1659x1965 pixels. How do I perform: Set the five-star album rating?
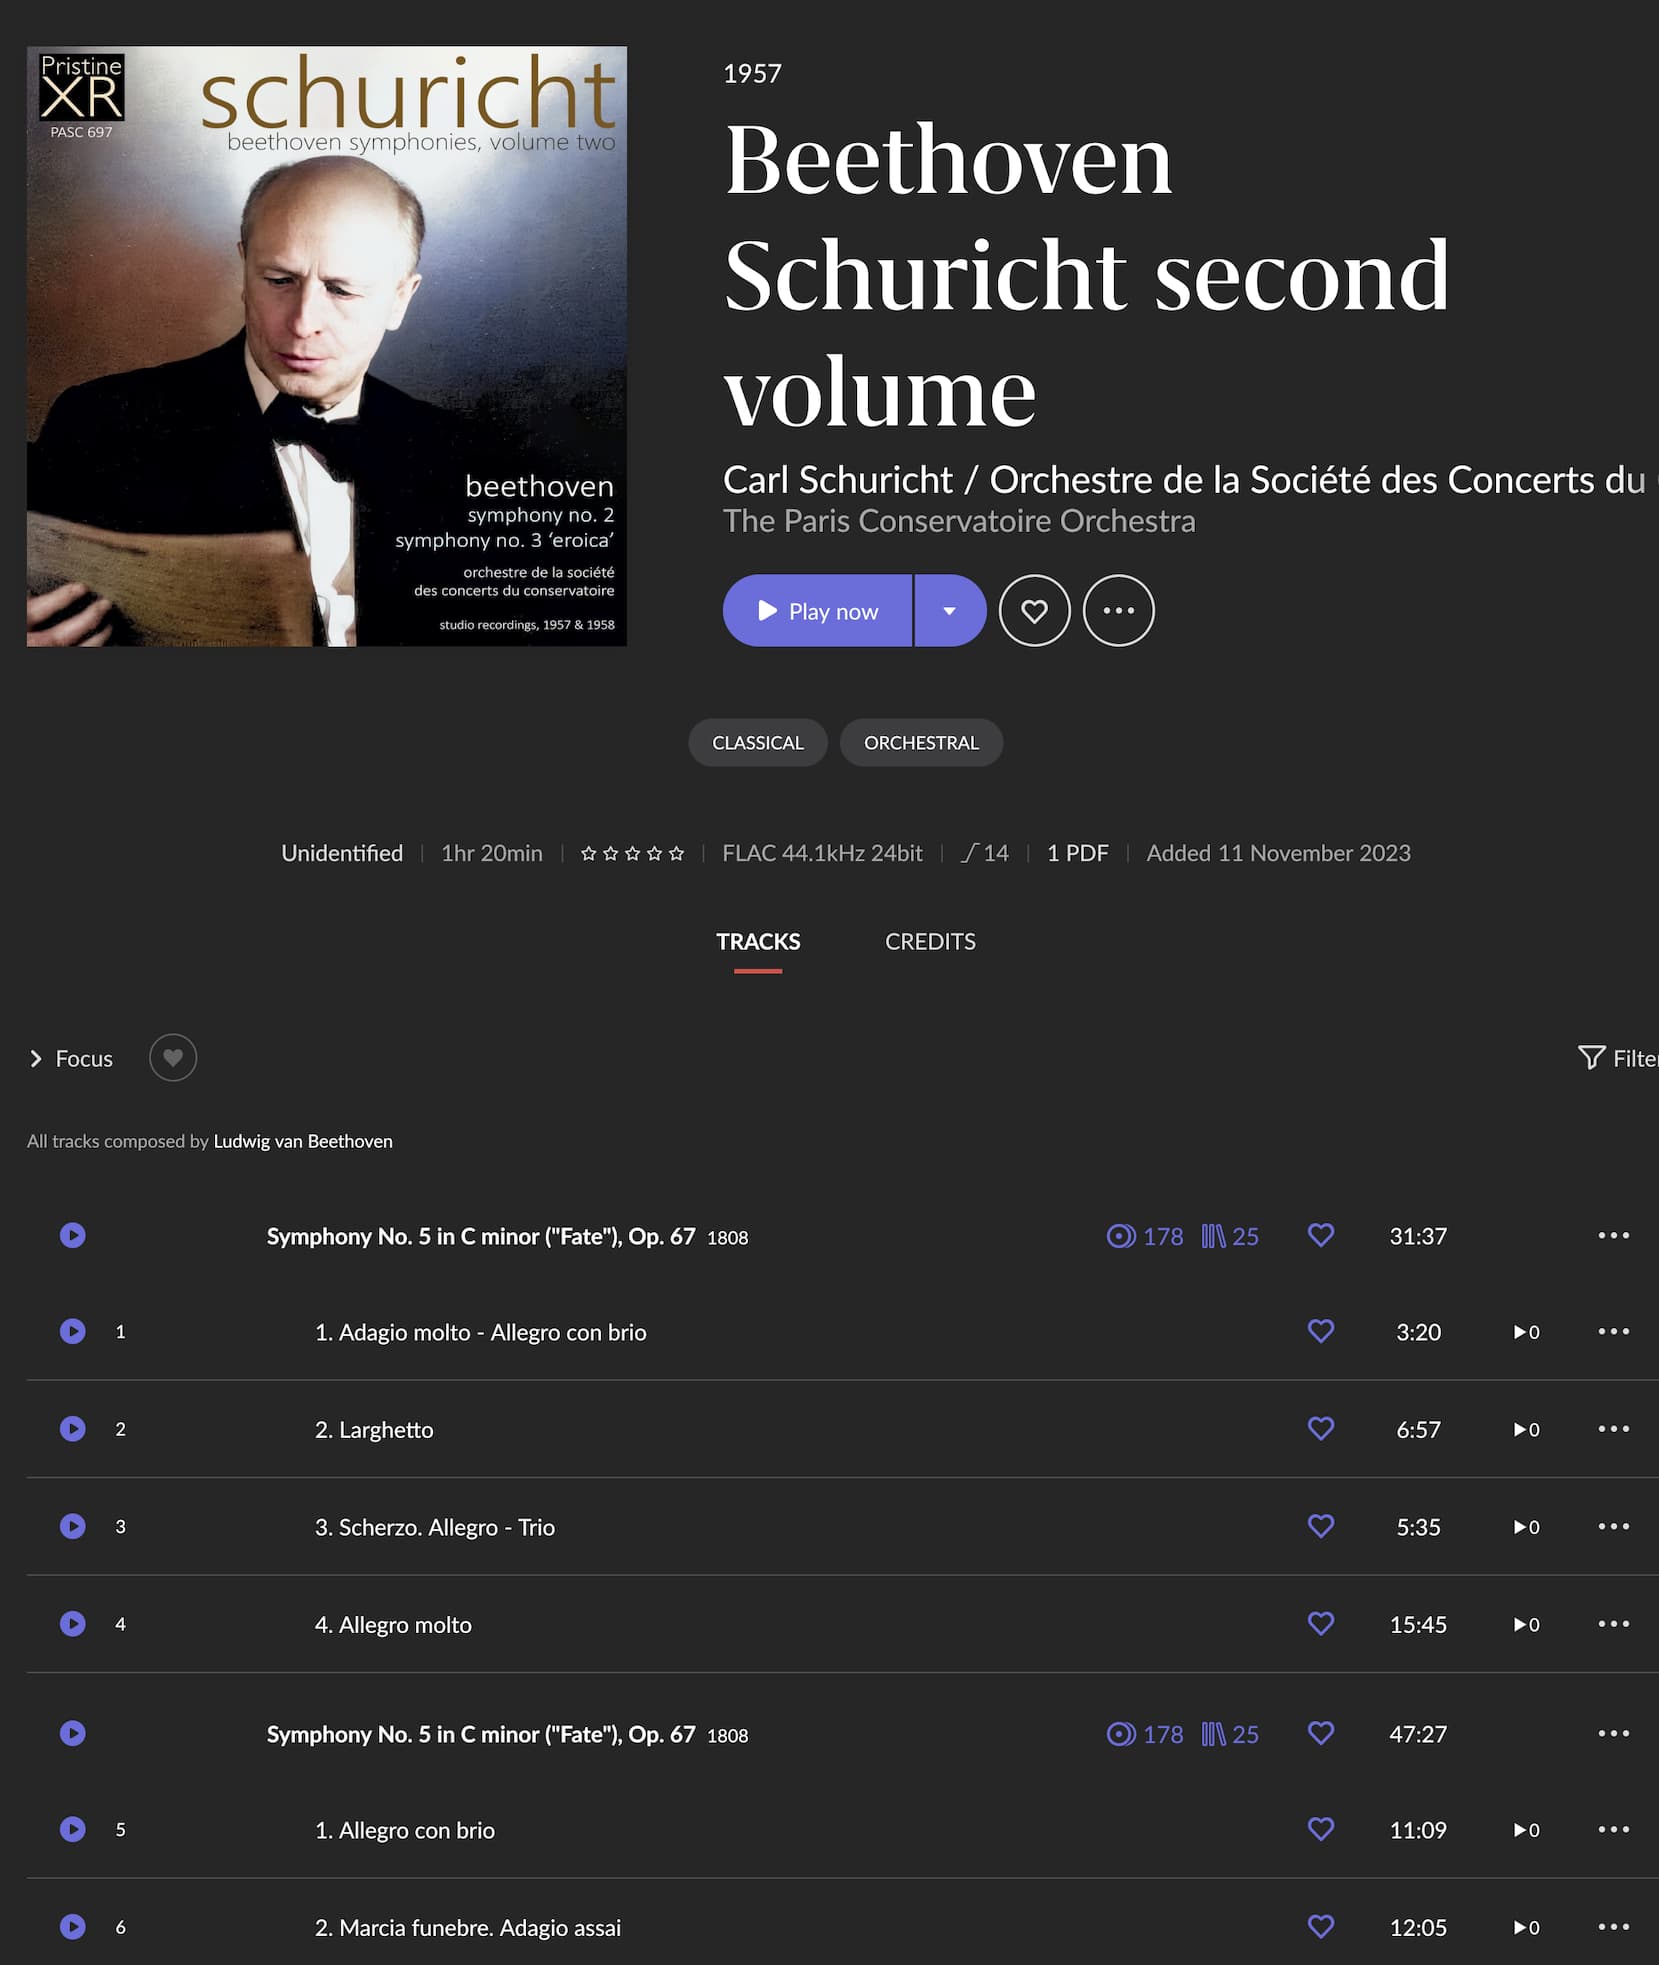click(x=632, y=853)
